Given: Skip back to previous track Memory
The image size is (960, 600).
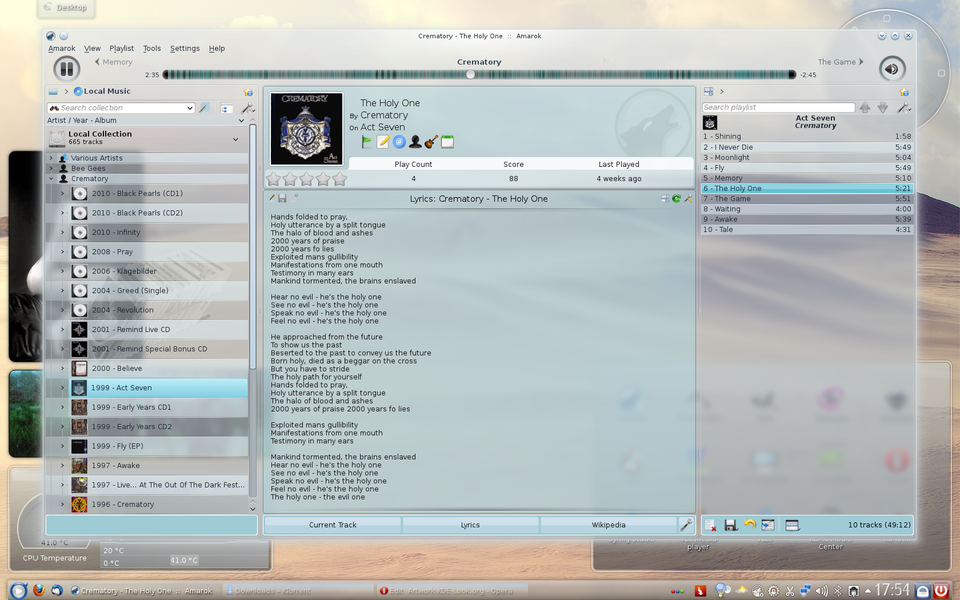Looking at the screenshot, I should tap(114, 62).
